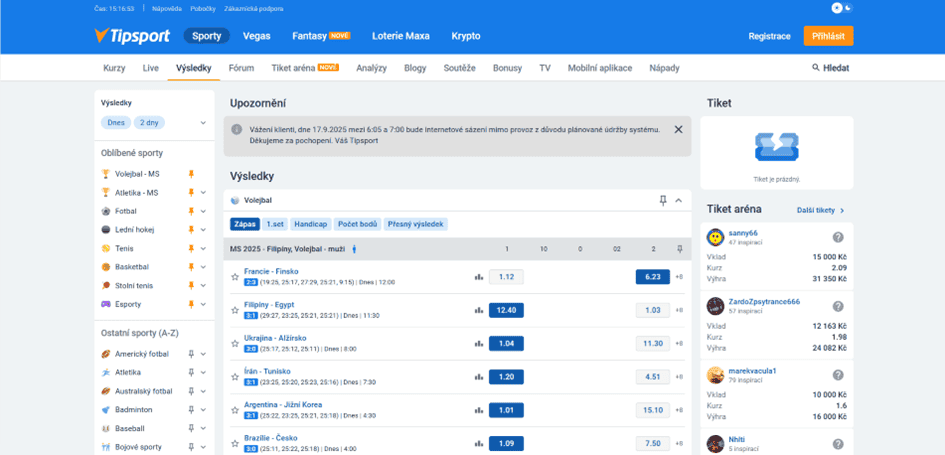Click the Tipsport logo

[133, 36]
